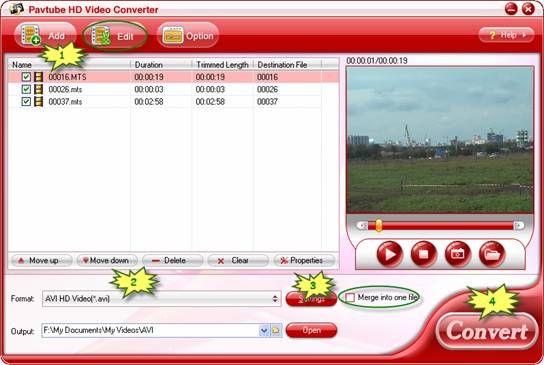Enable Merge into one file checkbox
Viewport: 544px width, 365px height.
coord(350,298)
